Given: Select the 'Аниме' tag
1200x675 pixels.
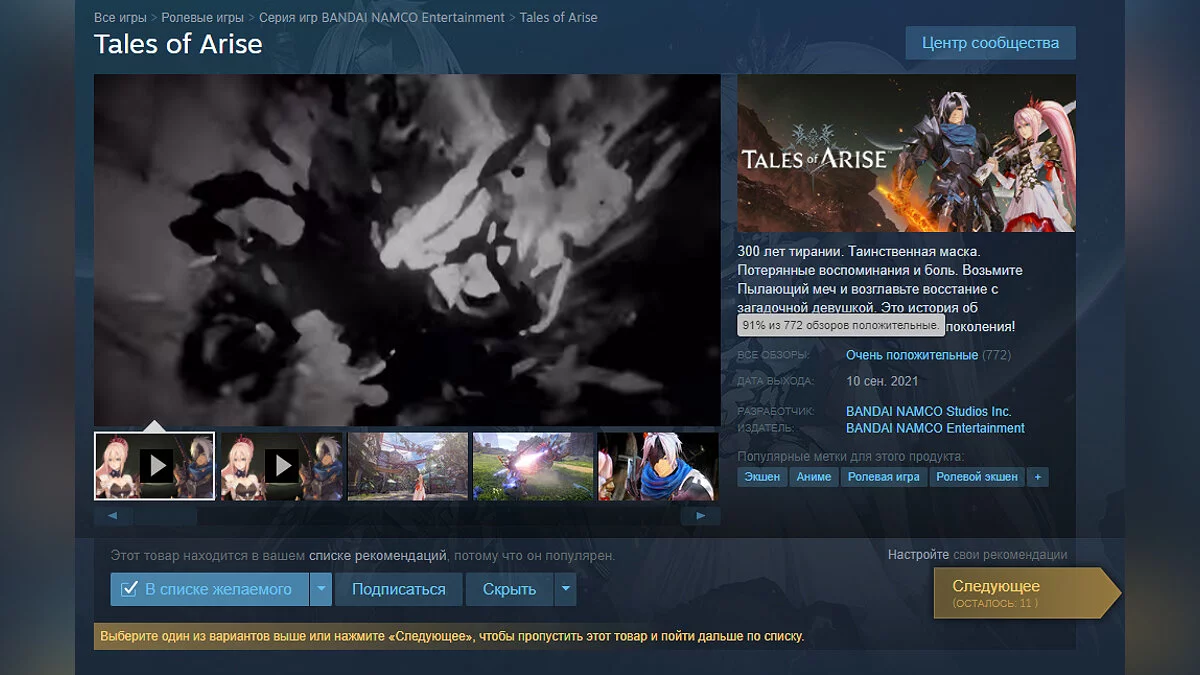Looking at the screenshot, I should tap(814, 477).
